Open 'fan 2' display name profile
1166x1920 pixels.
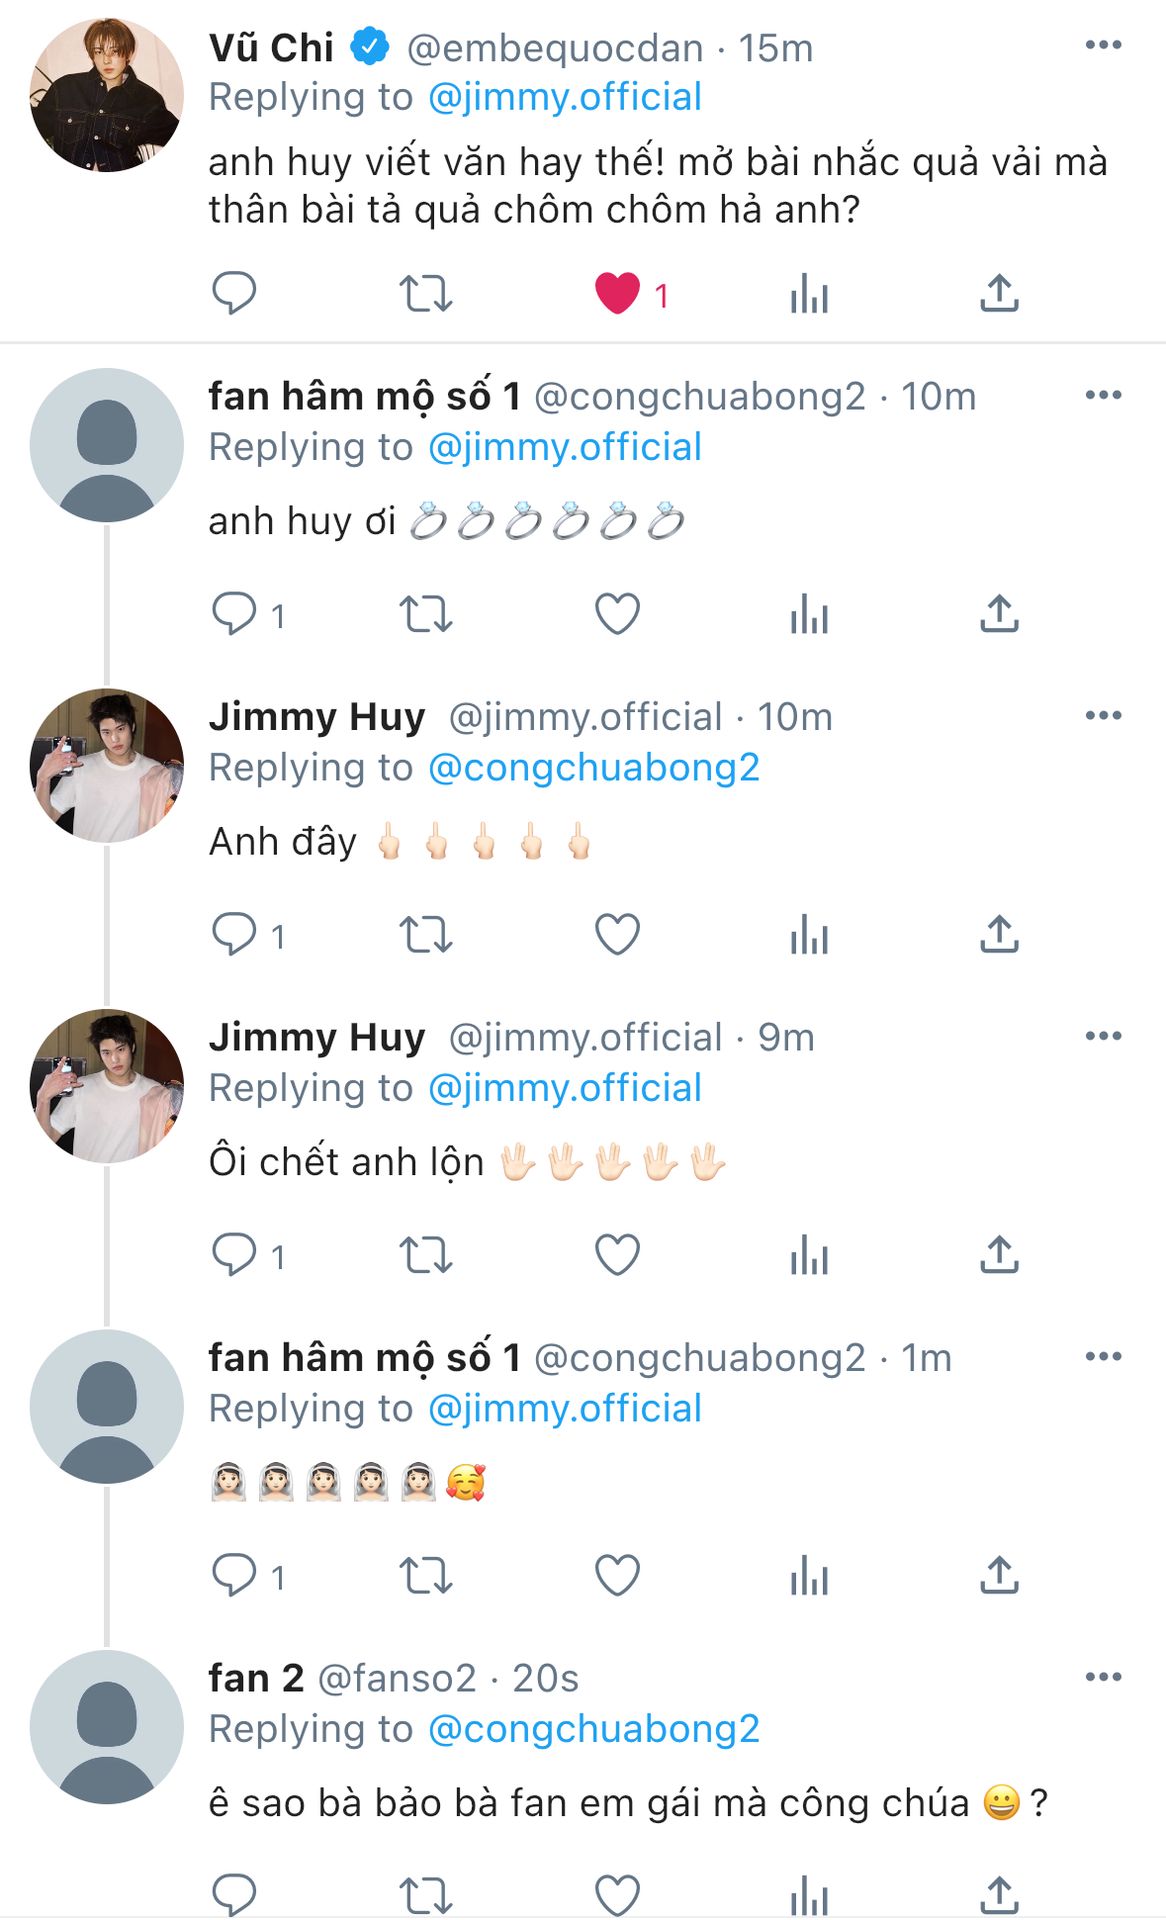point(256,1678)
